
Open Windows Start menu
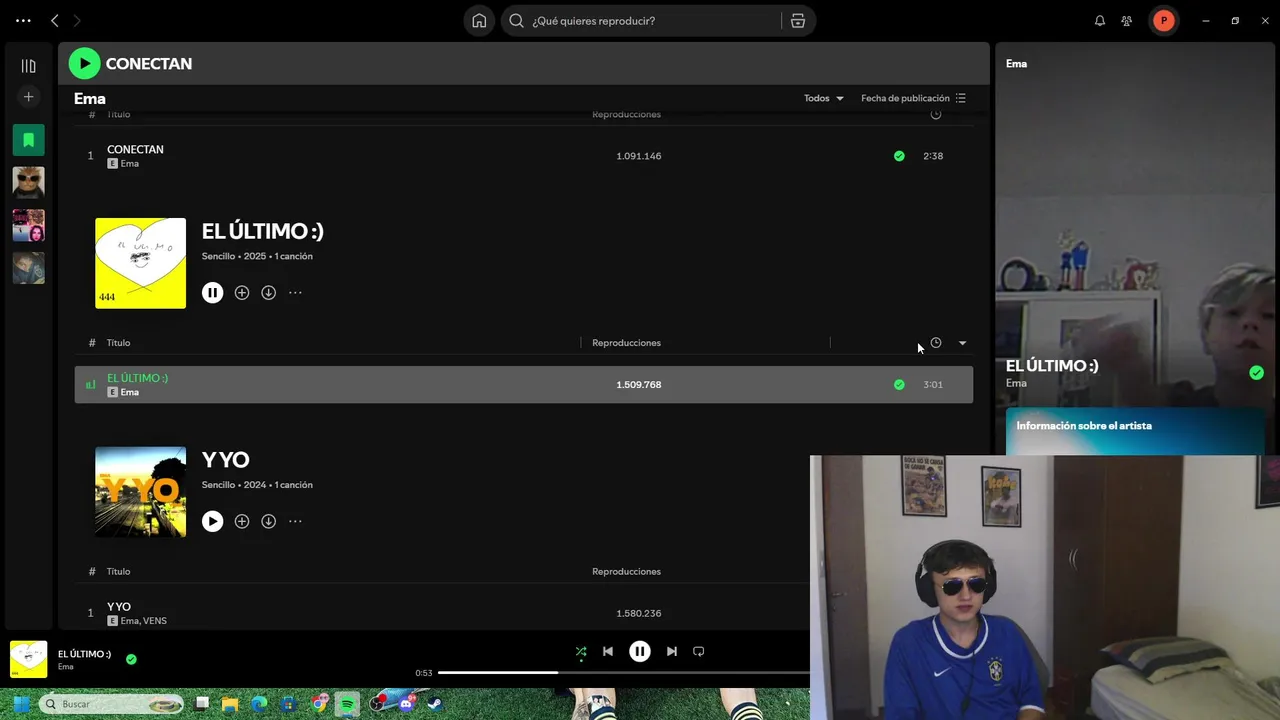click(21, 704)
